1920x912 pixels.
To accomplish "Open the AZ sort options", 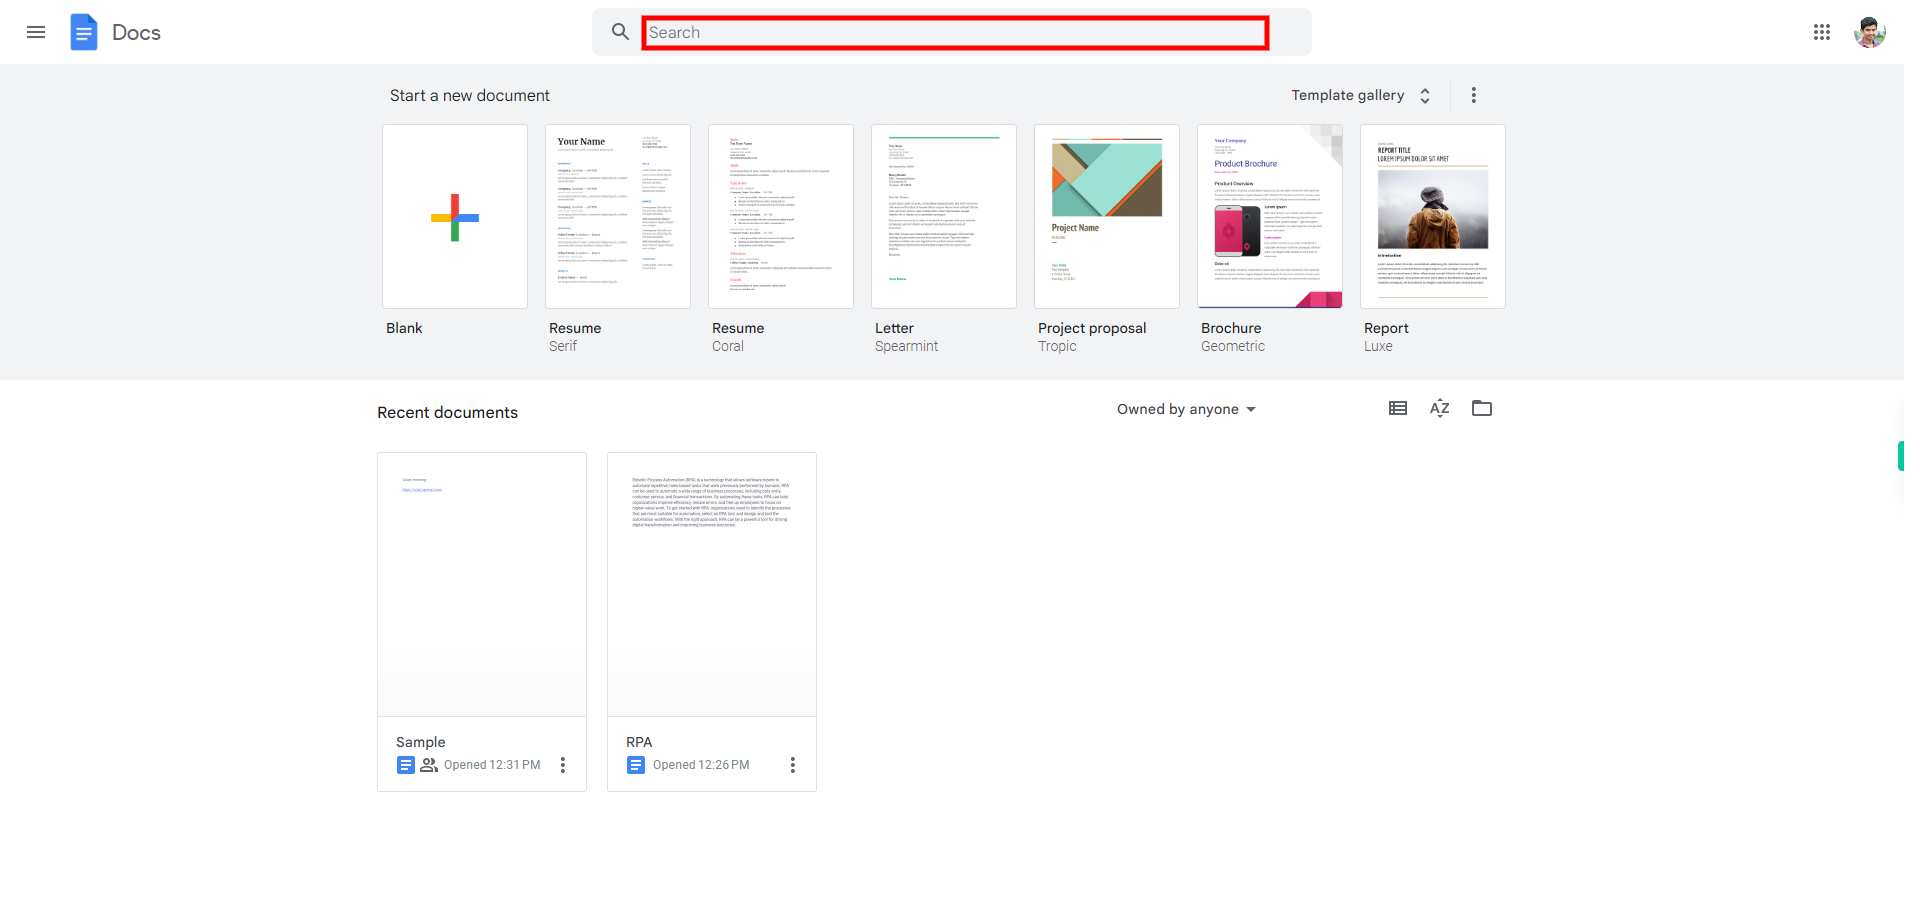I will coord(1440,408).
